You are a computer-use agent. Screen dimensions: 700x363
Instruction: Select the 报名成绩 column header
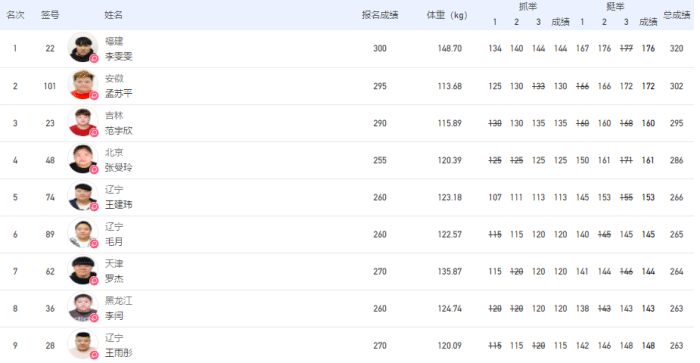coord(380,15)
